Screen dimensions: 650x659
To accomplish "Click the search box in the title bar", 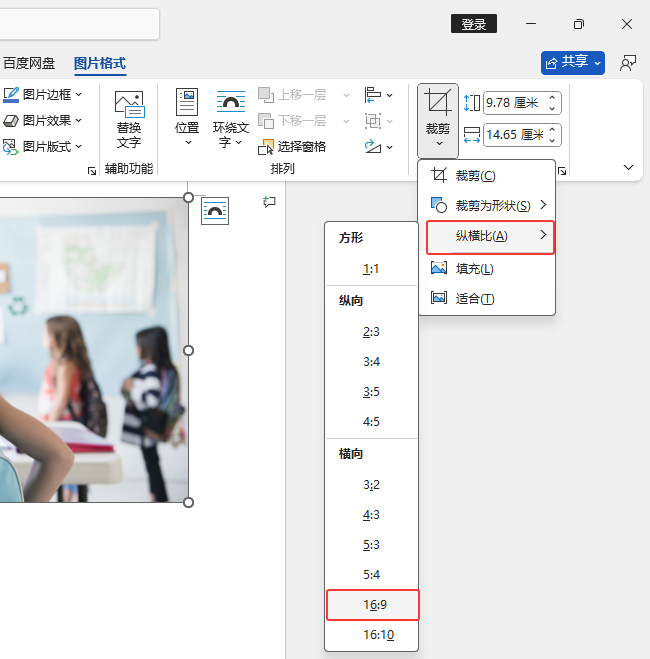I will pos(79,24).
